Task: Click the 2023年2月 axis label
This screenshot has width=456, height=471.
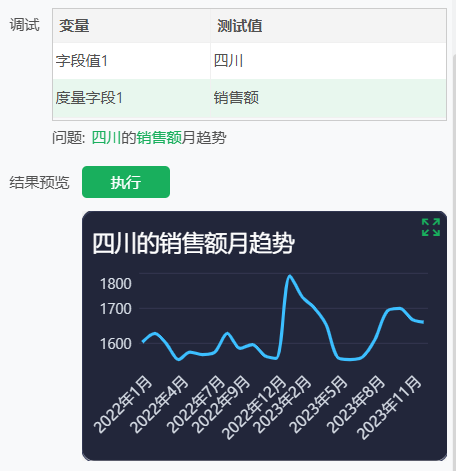Action: point(282,404)
